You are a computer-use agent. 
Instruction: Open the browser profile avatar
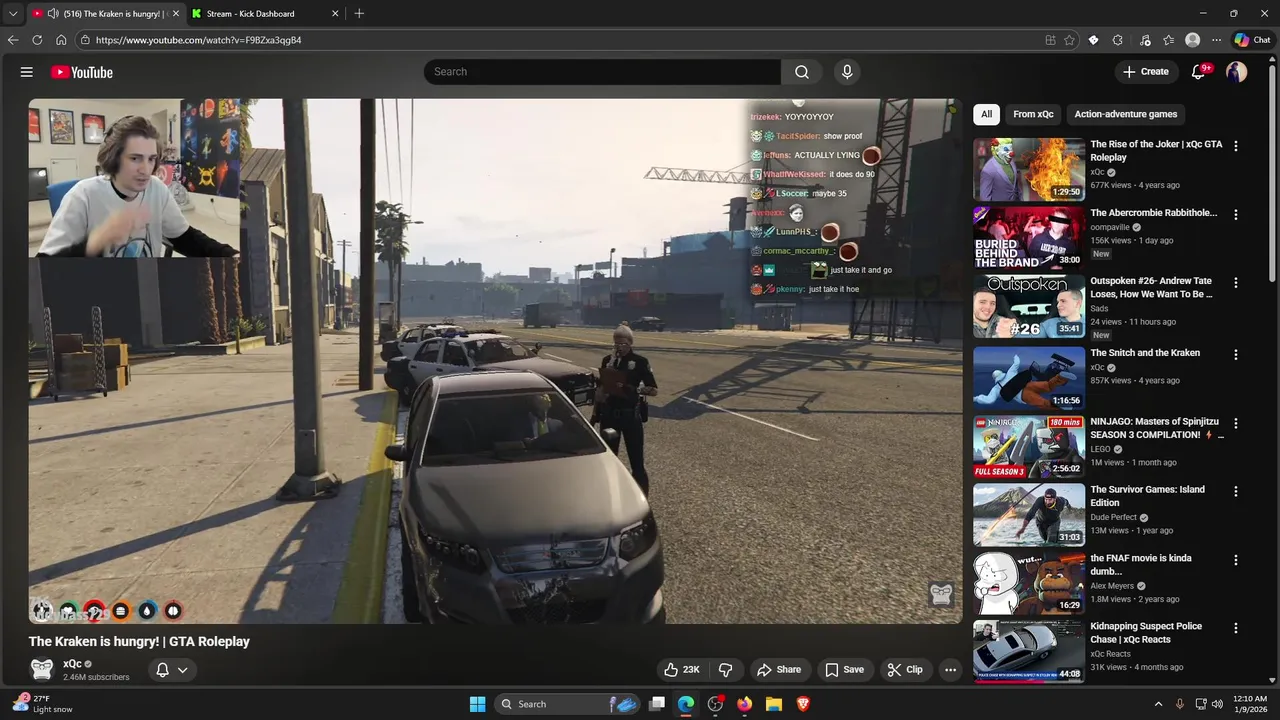point(1192,40)
